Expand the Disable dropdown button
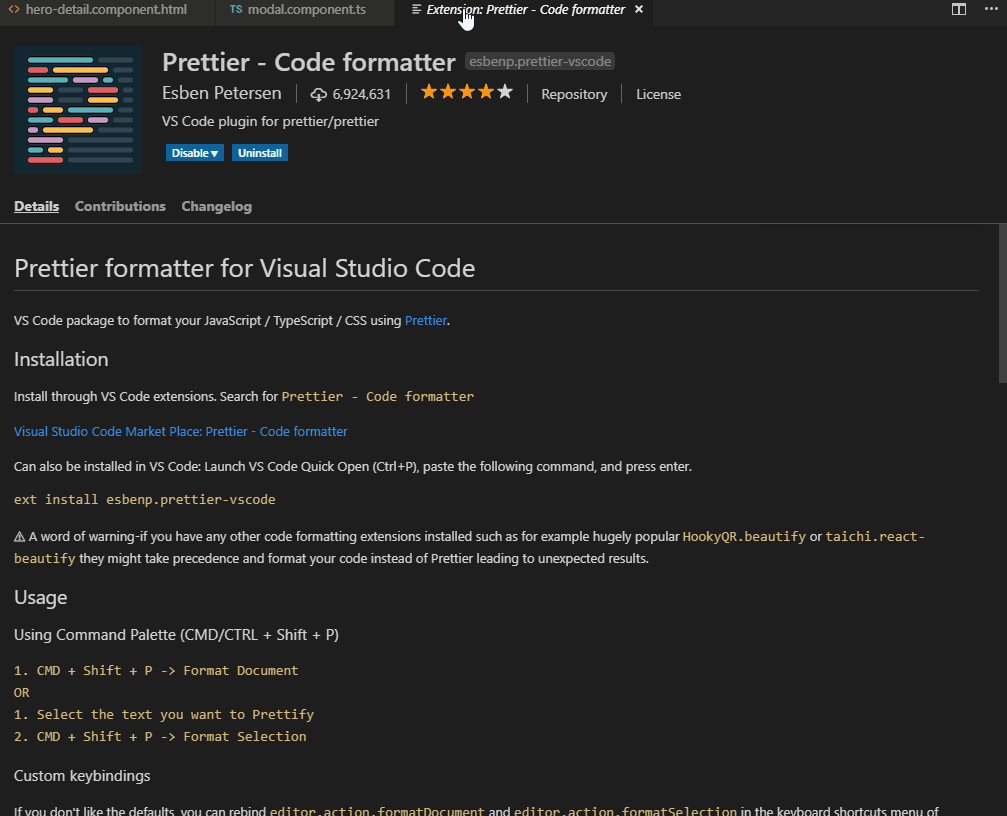The image size is (1007, 816). [195, 153]
